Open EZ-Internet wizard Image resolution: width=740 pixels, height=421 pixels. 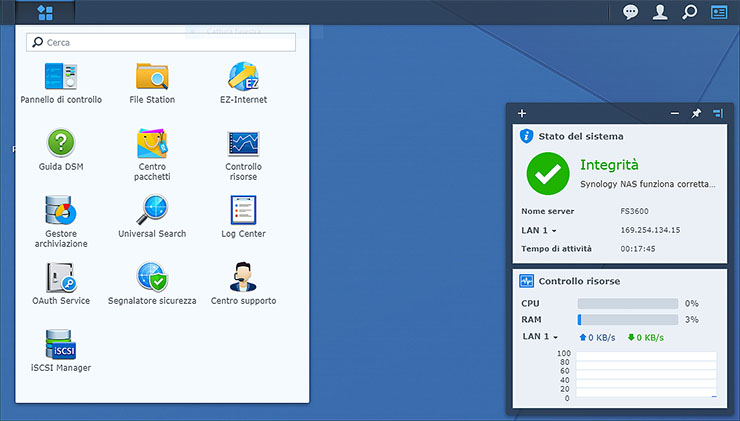(243, 77)
